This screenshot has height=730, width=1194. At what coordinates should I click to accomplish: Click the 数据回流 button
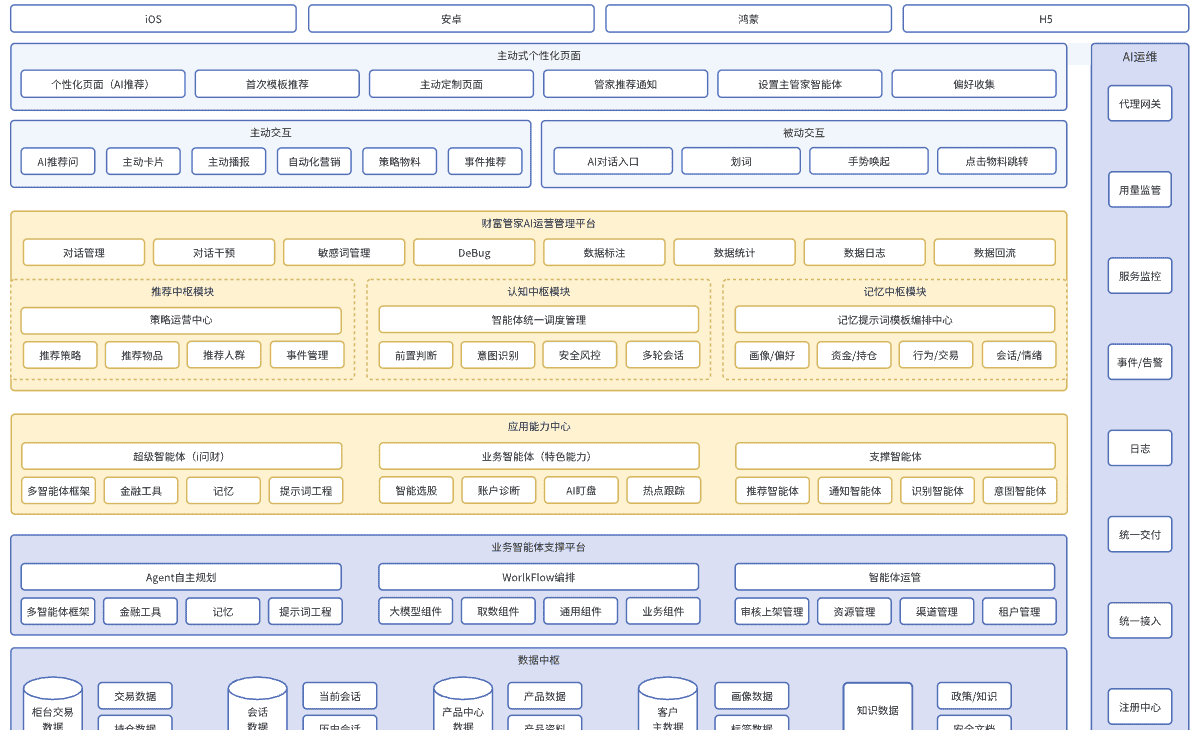click(x=993, y=252)
